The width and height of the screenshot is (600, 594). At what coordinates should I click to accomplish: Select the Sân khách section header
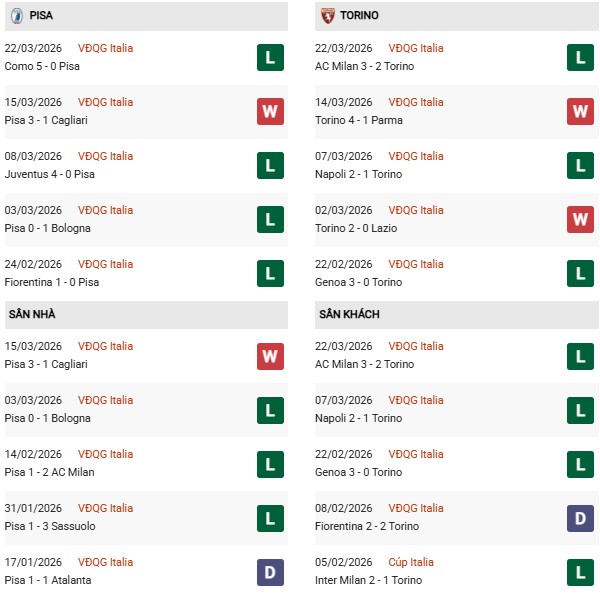[x=349, y=314]
